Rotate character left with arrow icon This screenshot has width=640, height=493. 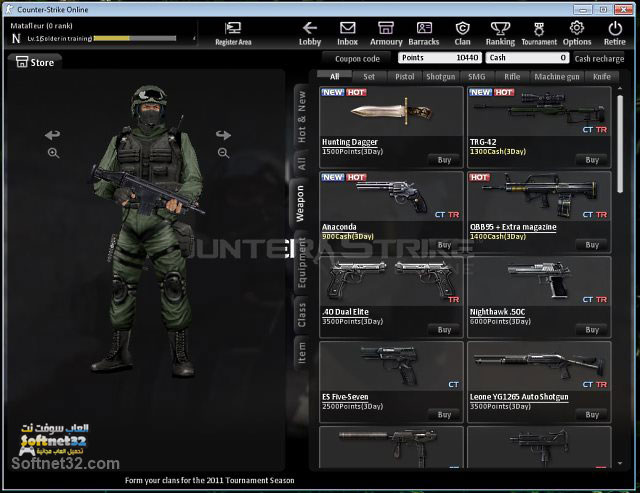click(53, 134)
